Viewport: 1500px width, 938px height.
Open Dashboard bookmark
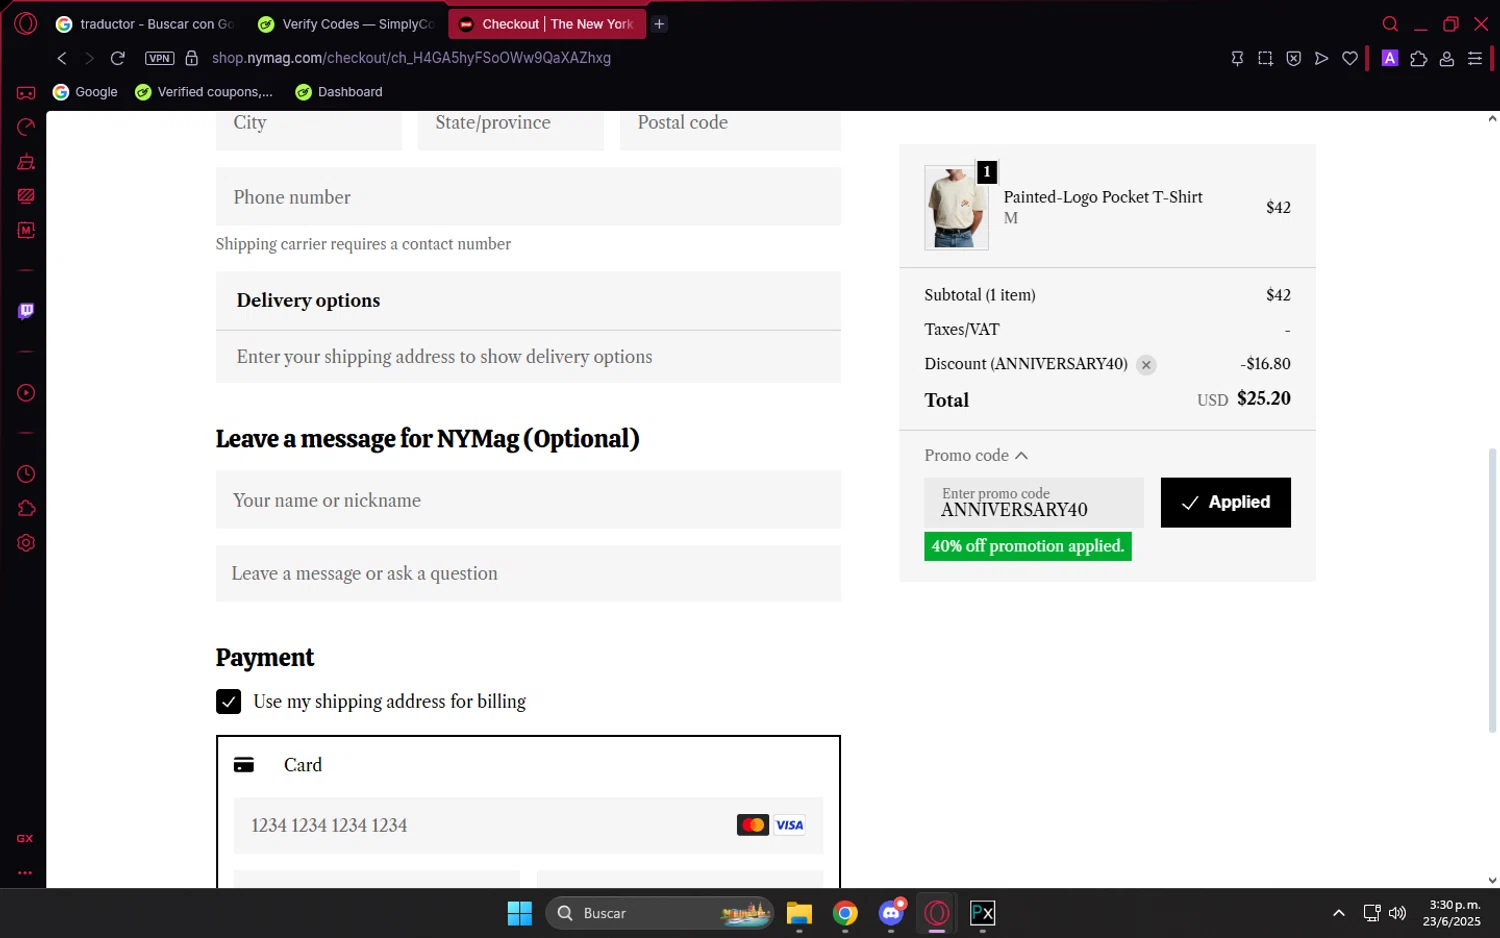tap(339, 92)
